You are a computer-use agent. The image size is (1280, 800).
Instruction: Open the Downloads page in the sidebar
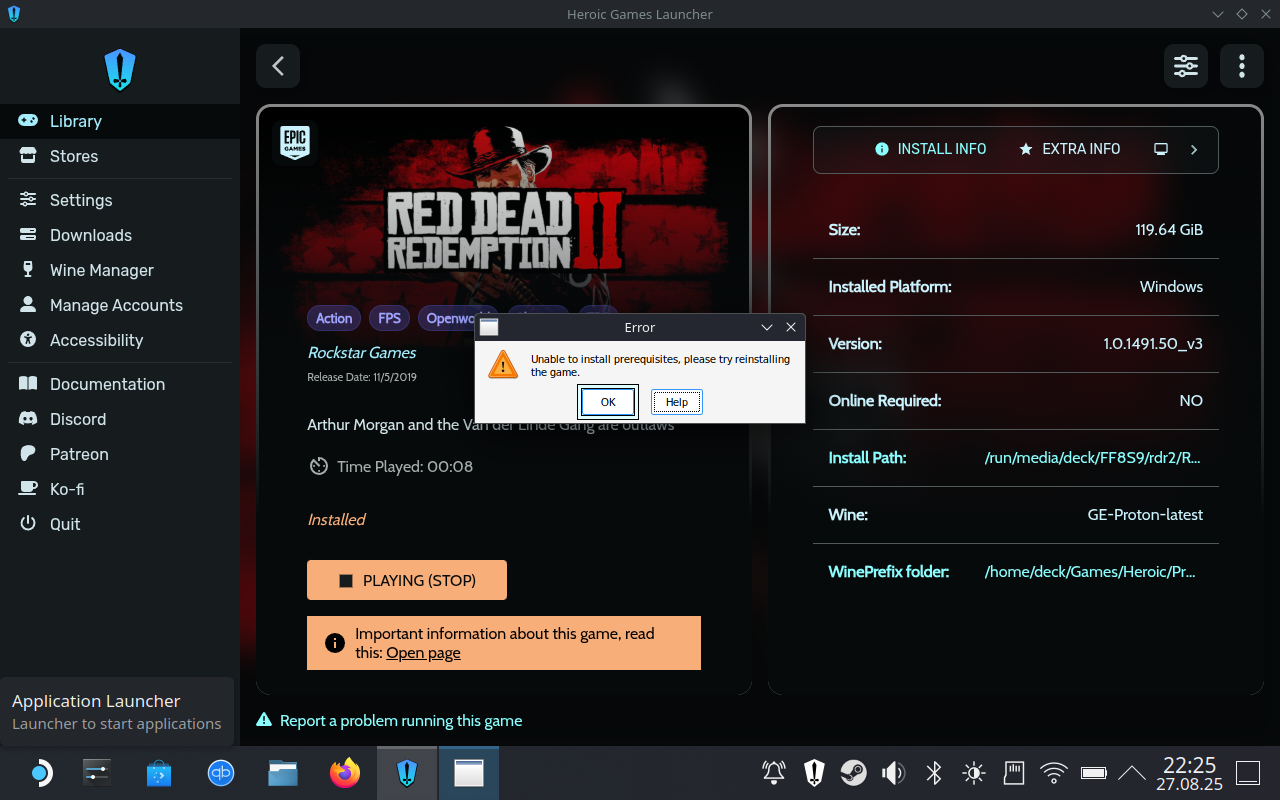pyautogui.click(x=120, y=235)
